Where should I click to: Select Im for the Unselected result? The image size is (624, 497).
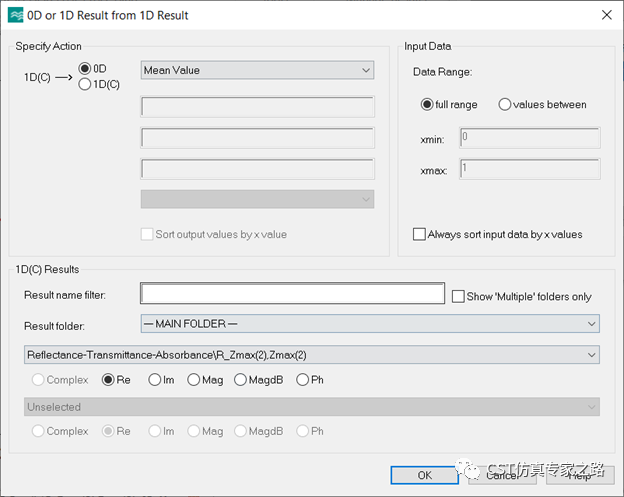coord(154,431)
